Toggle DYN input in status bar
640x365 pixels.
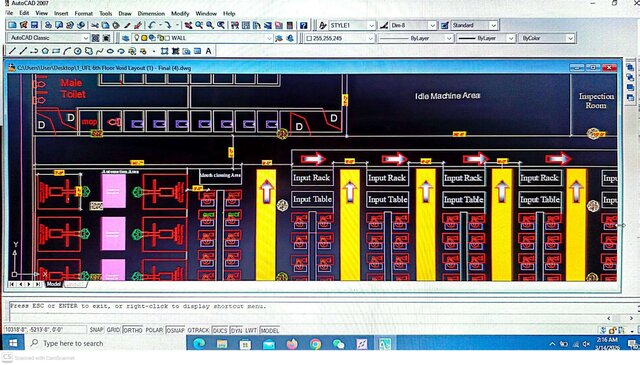tap(236, 330)
